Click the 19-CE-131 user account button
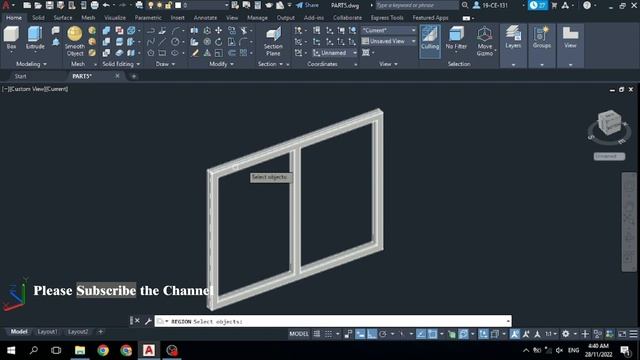 coord(491,5)
